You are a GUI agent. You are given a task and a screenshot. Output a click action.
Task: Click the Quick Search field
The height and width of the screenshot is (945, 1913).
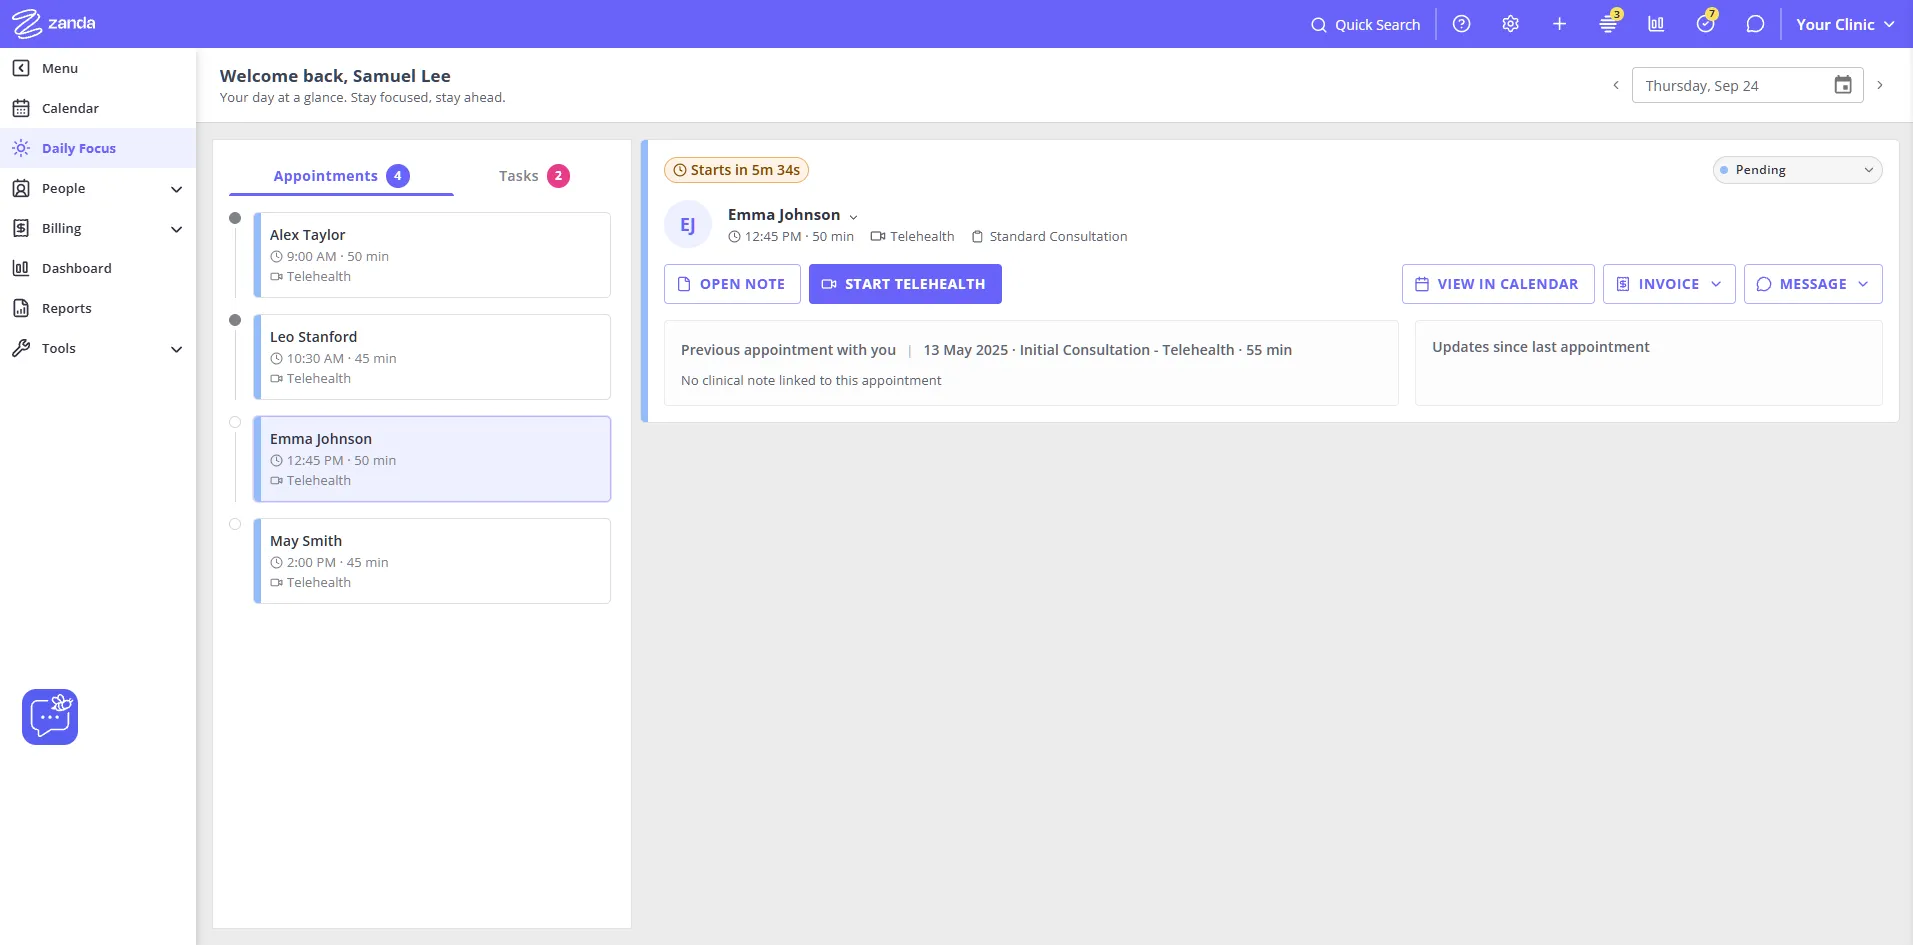tap(1365, 24)
